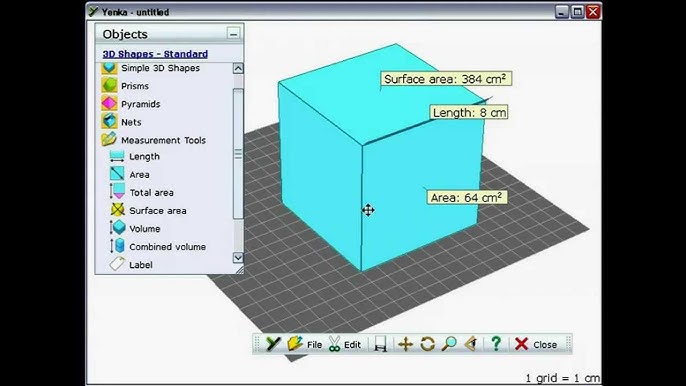Pick the Combined volume tool icon
The width and height of the screenshot is (686, 386).
click(117, 246)
